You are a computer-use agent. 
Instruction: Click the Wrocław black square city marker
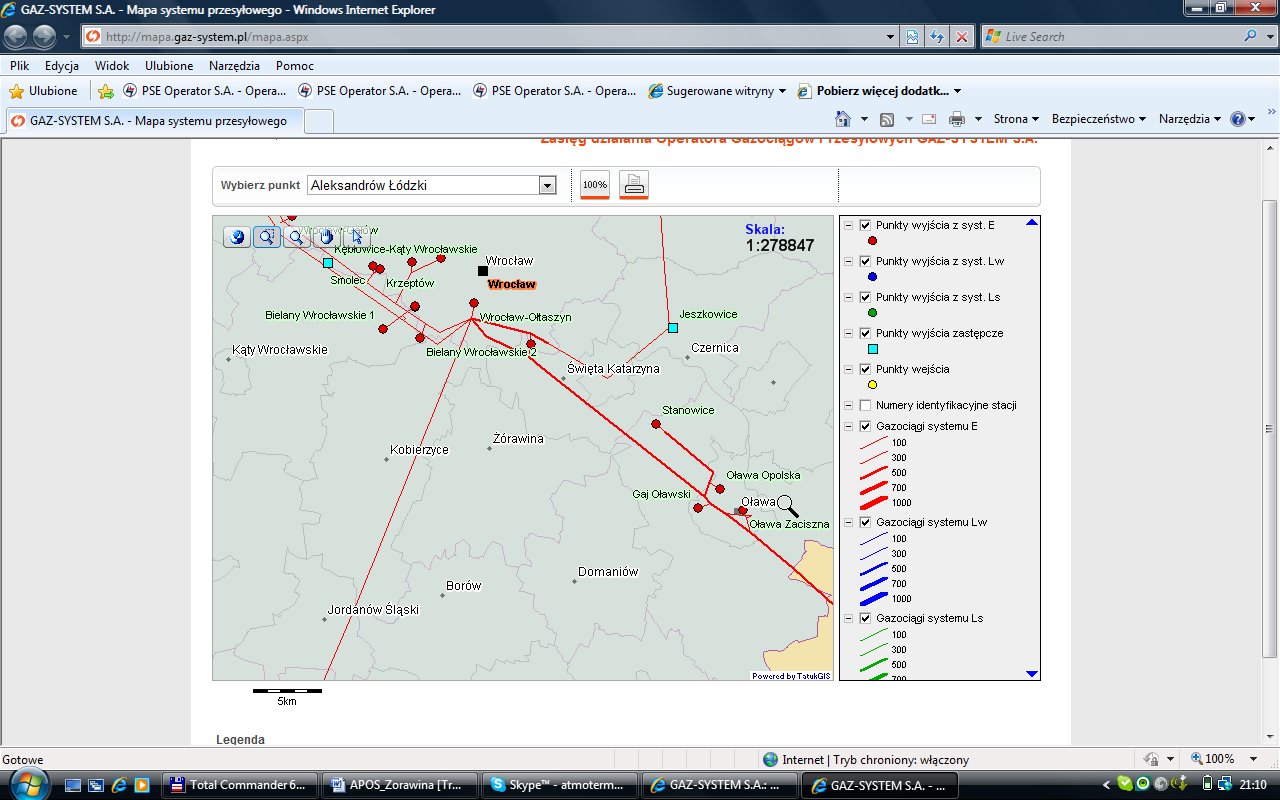pos(483,271)
